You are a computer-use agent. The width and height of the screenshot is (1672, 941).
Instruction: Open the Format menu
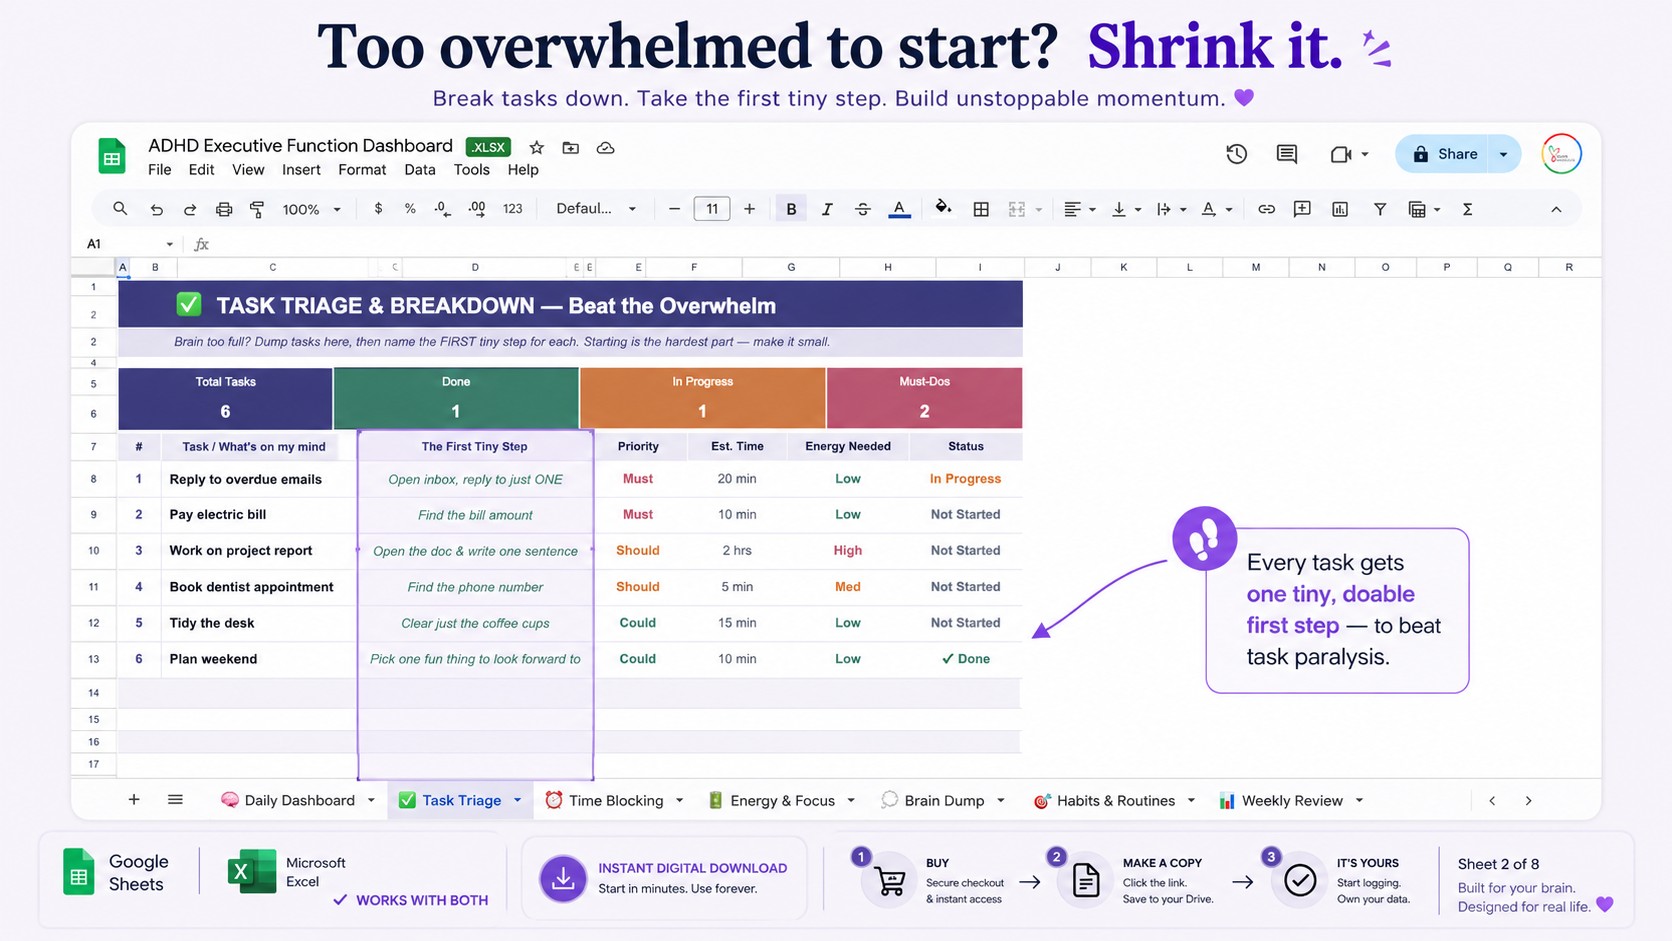pyautogui.click(x=362, y=170)
